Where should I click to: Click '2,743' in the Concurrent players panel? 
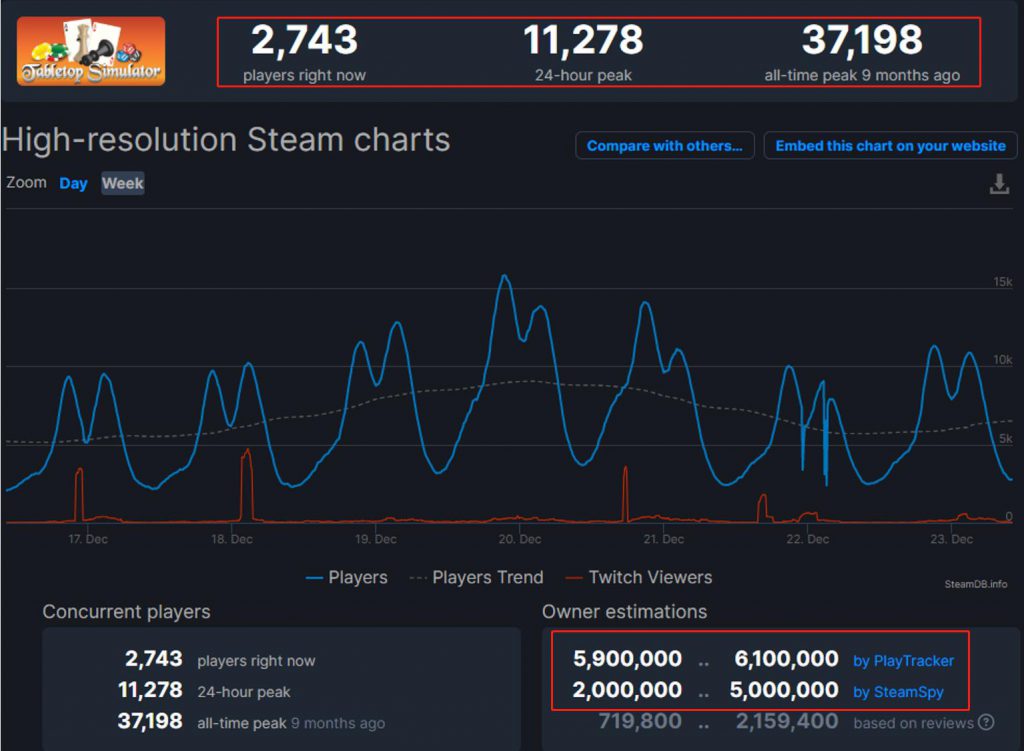pyautogui.click(x=153, y=659)
